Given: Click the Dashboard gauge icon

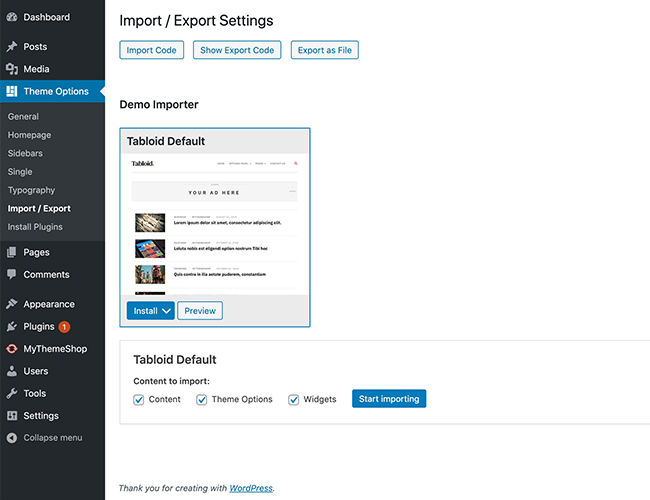Looking at the screenshot, I should click(12, 17).
